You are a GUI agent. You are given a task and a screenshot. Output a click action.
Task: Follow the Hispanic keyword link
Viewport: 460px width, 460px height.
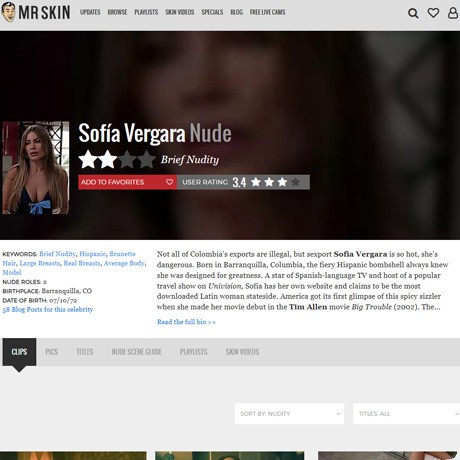tap(92, 254)
